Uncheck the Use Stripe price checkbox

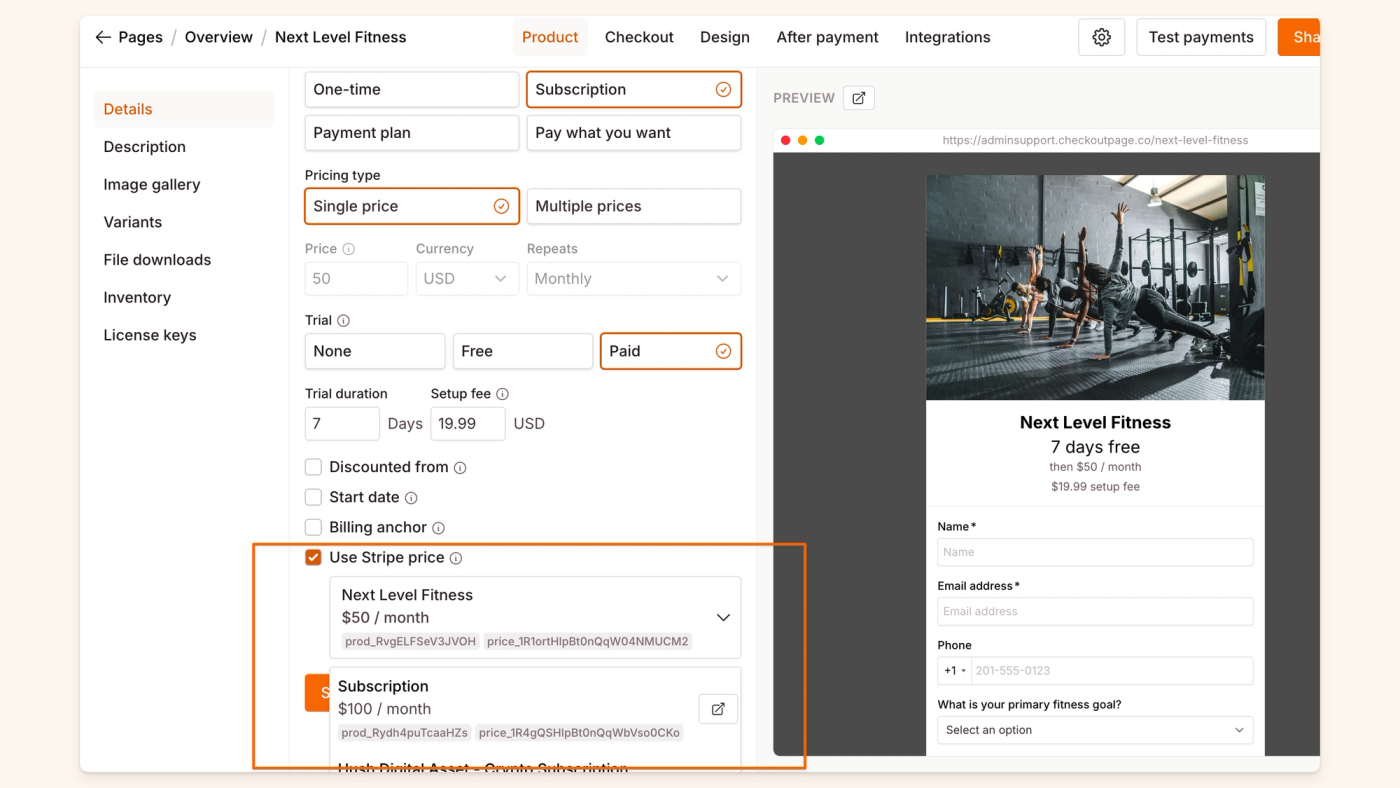pos(313,557)
